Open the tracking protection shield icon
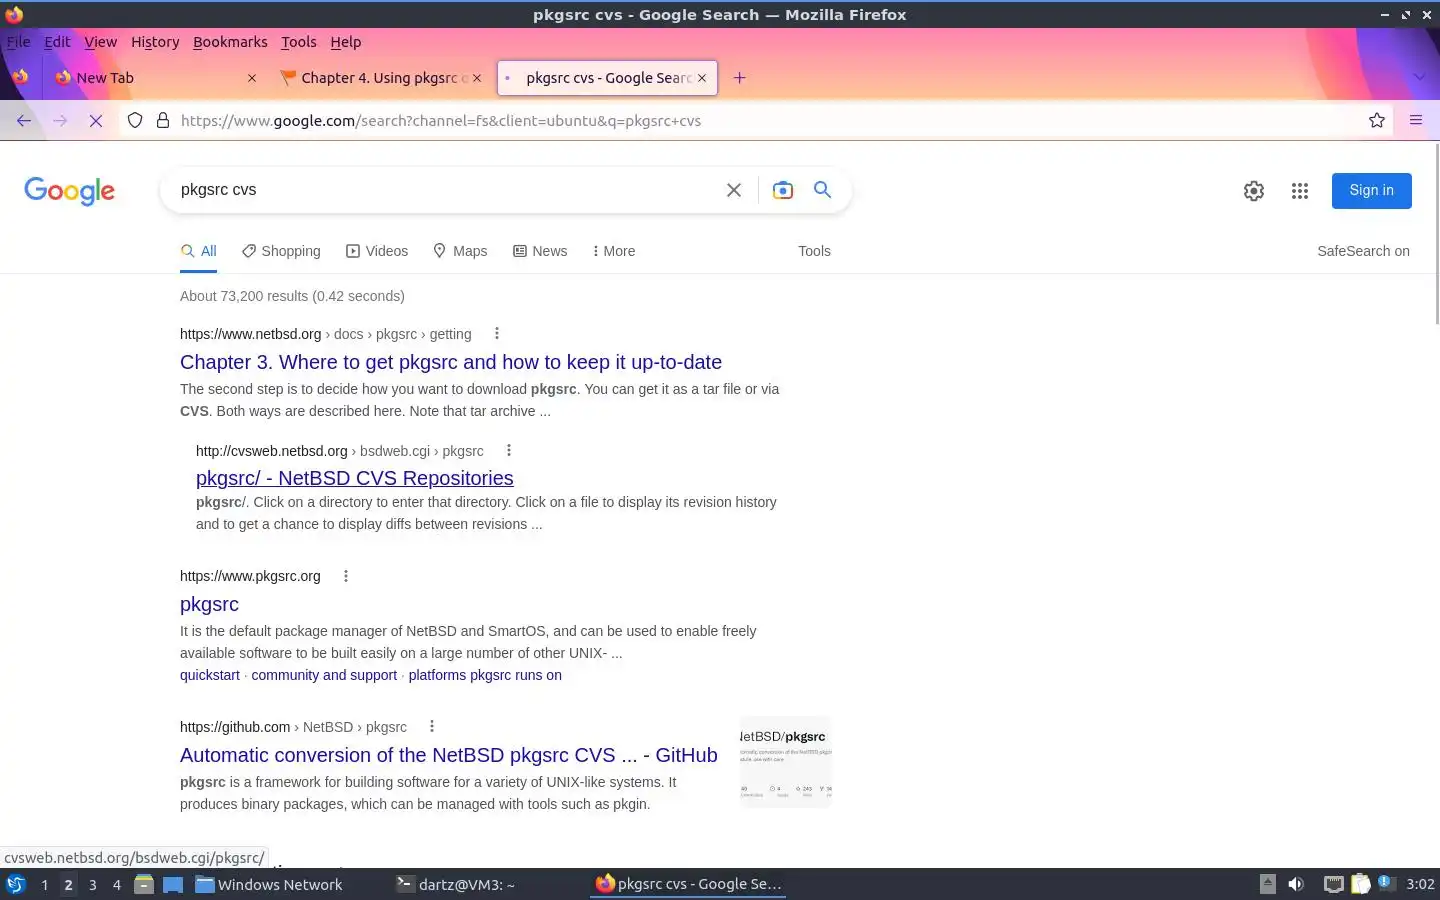The width and height of the screenshot is (1440, 900). 135,120
